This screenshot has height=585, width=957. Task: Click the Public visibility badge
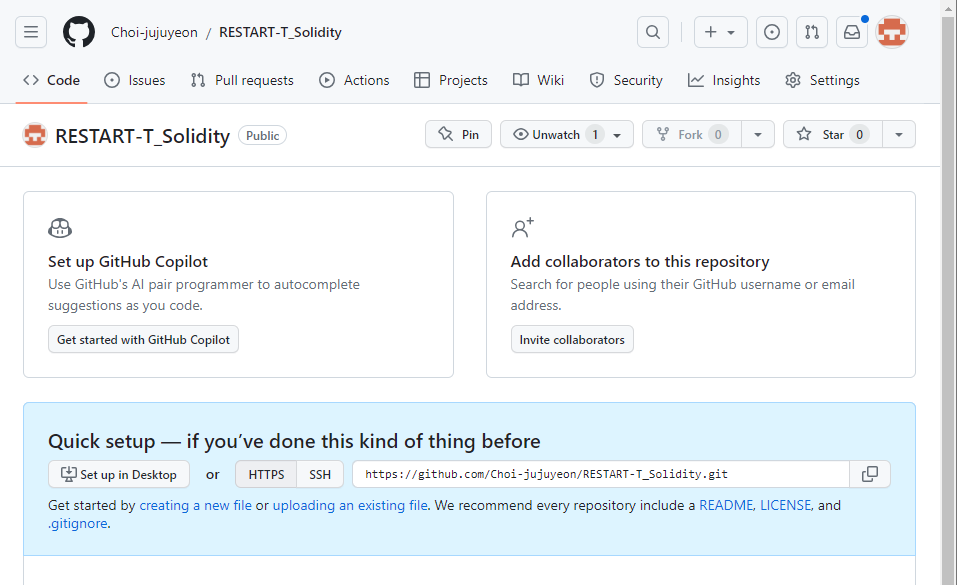tap(262, 136)
